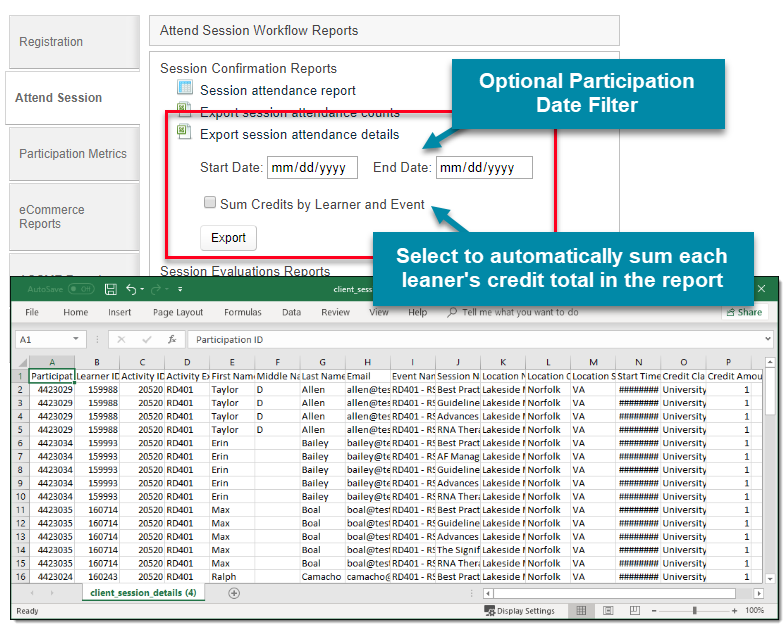Click the Name Box showing A1

click(44, 340)
